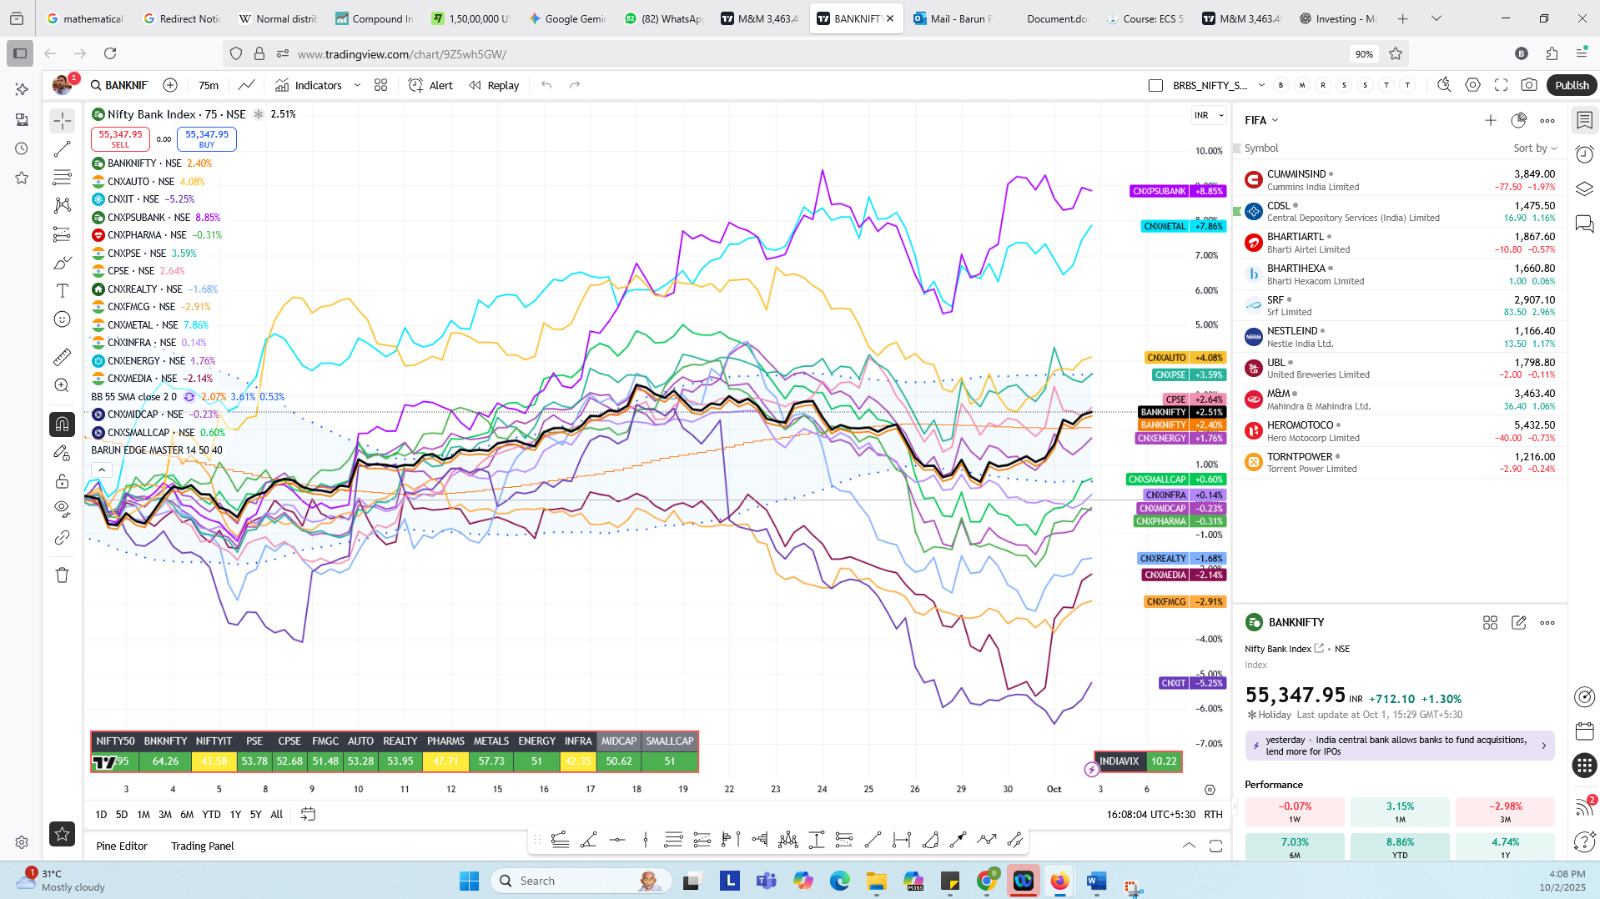This screenshot has height=899, width=1600.
Task: Click the blue BUY price button
Action: [x=207, y=139]
